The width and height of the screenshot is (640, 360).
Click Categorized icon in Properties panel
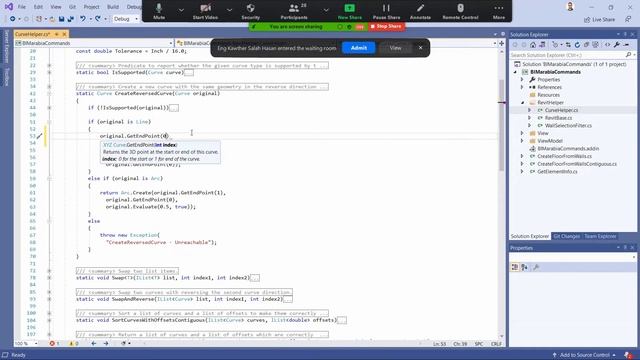coord(515,267)
